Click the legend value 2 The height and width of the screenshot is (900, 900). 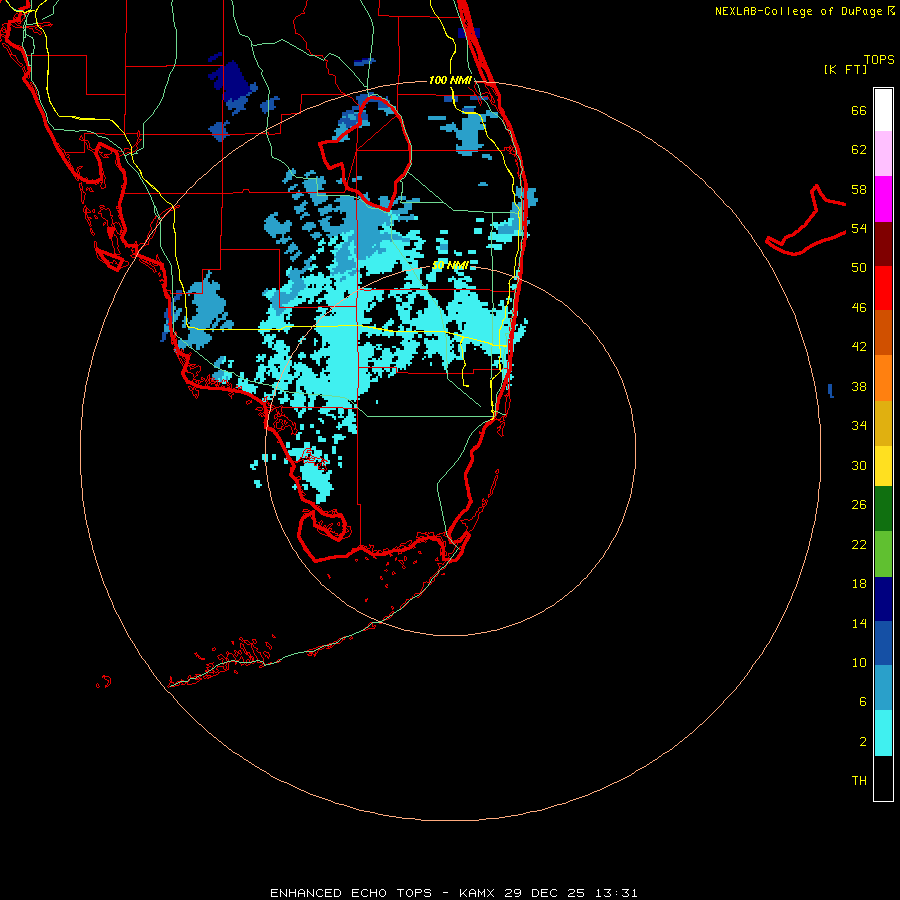(x=863, y=741)
